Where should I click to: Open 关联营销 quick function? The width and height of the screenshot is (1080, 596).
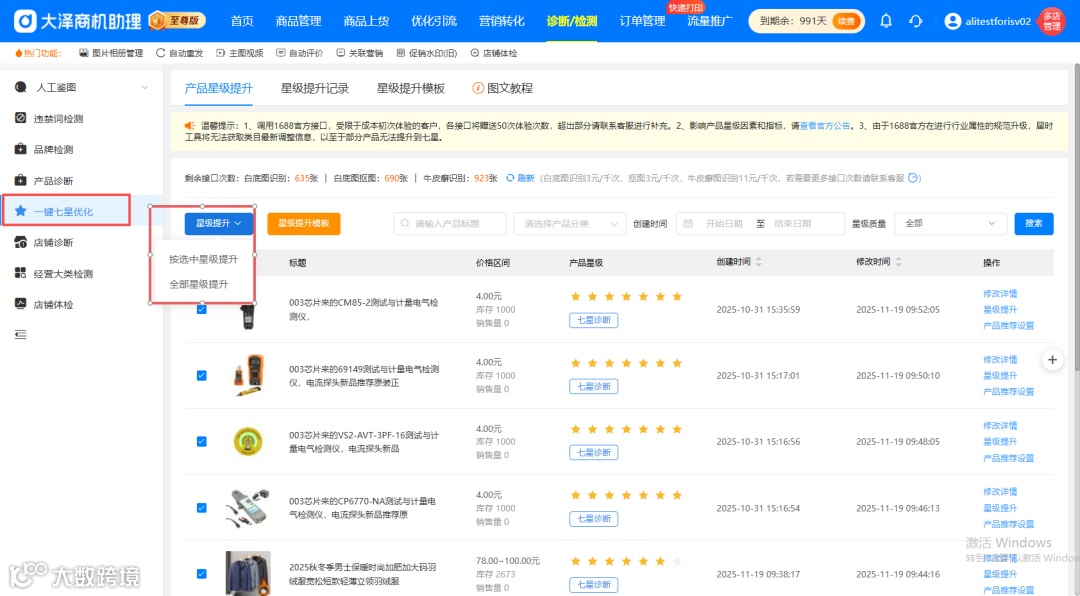[x=360, y=53]
